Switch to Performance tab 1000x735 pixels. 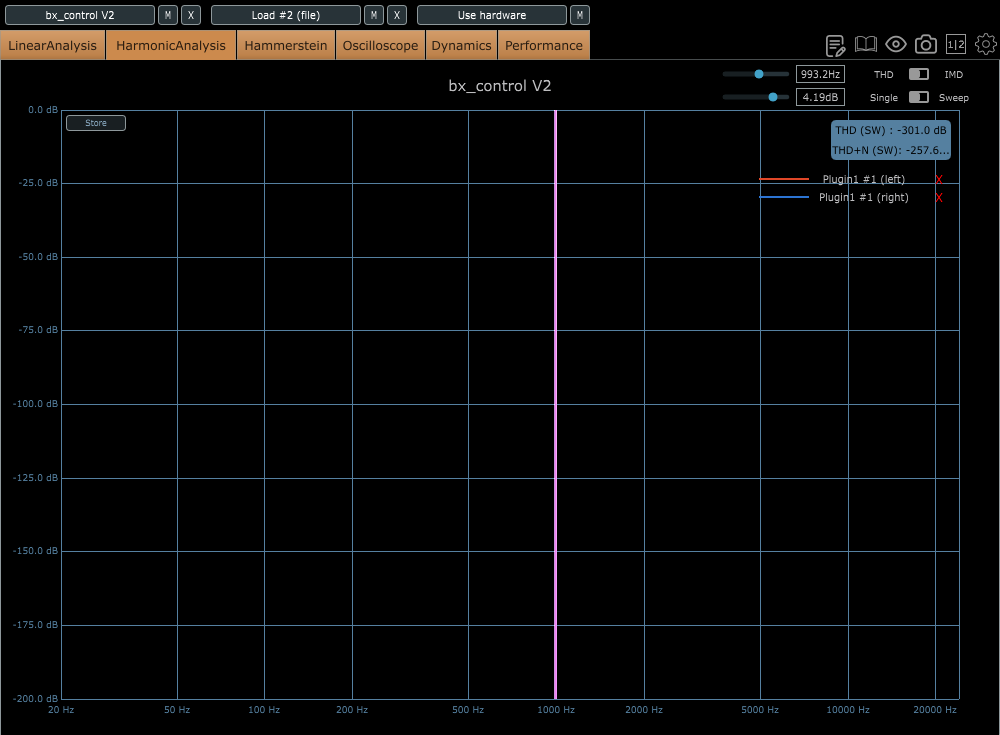[x=544, y=45]
